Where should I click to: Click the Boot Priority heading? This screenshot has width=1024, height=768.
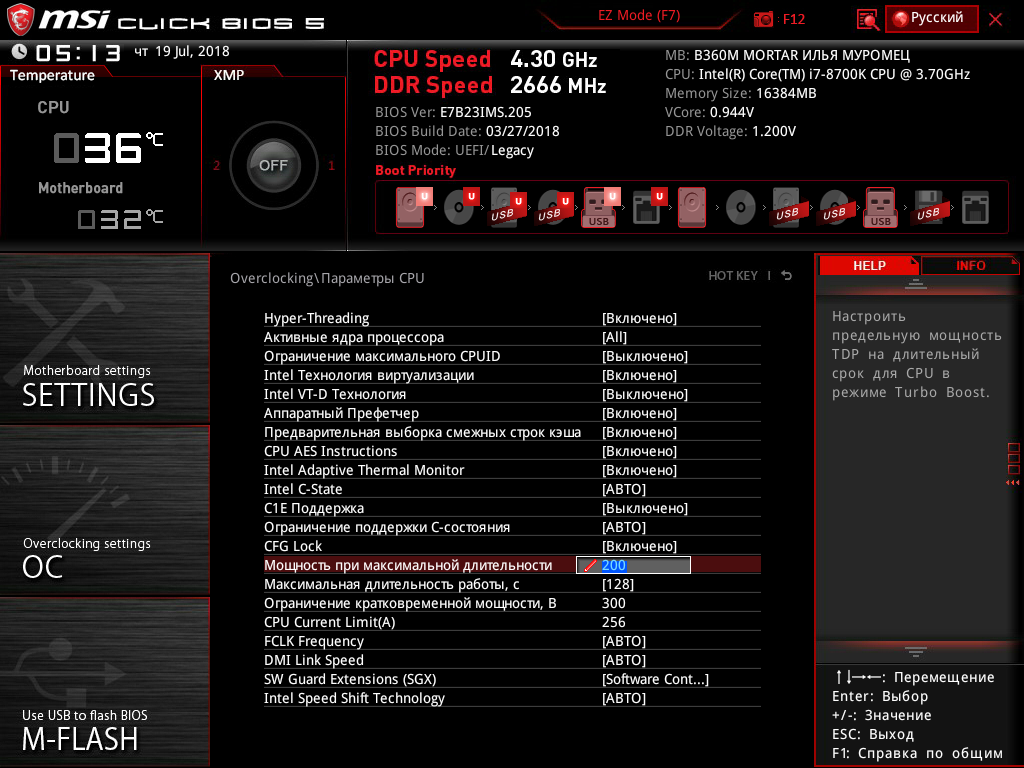point(415,170)
